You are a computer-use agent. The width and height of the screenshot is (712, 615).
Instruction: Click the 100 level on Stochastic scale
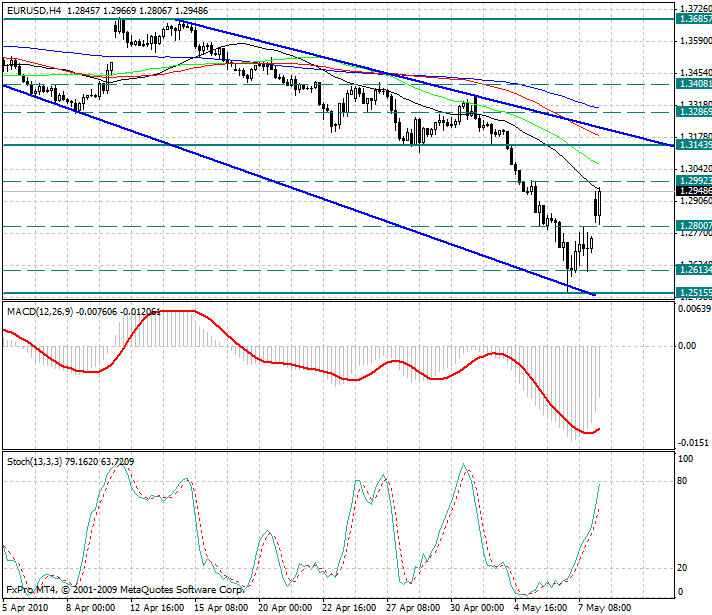[685, 459]
